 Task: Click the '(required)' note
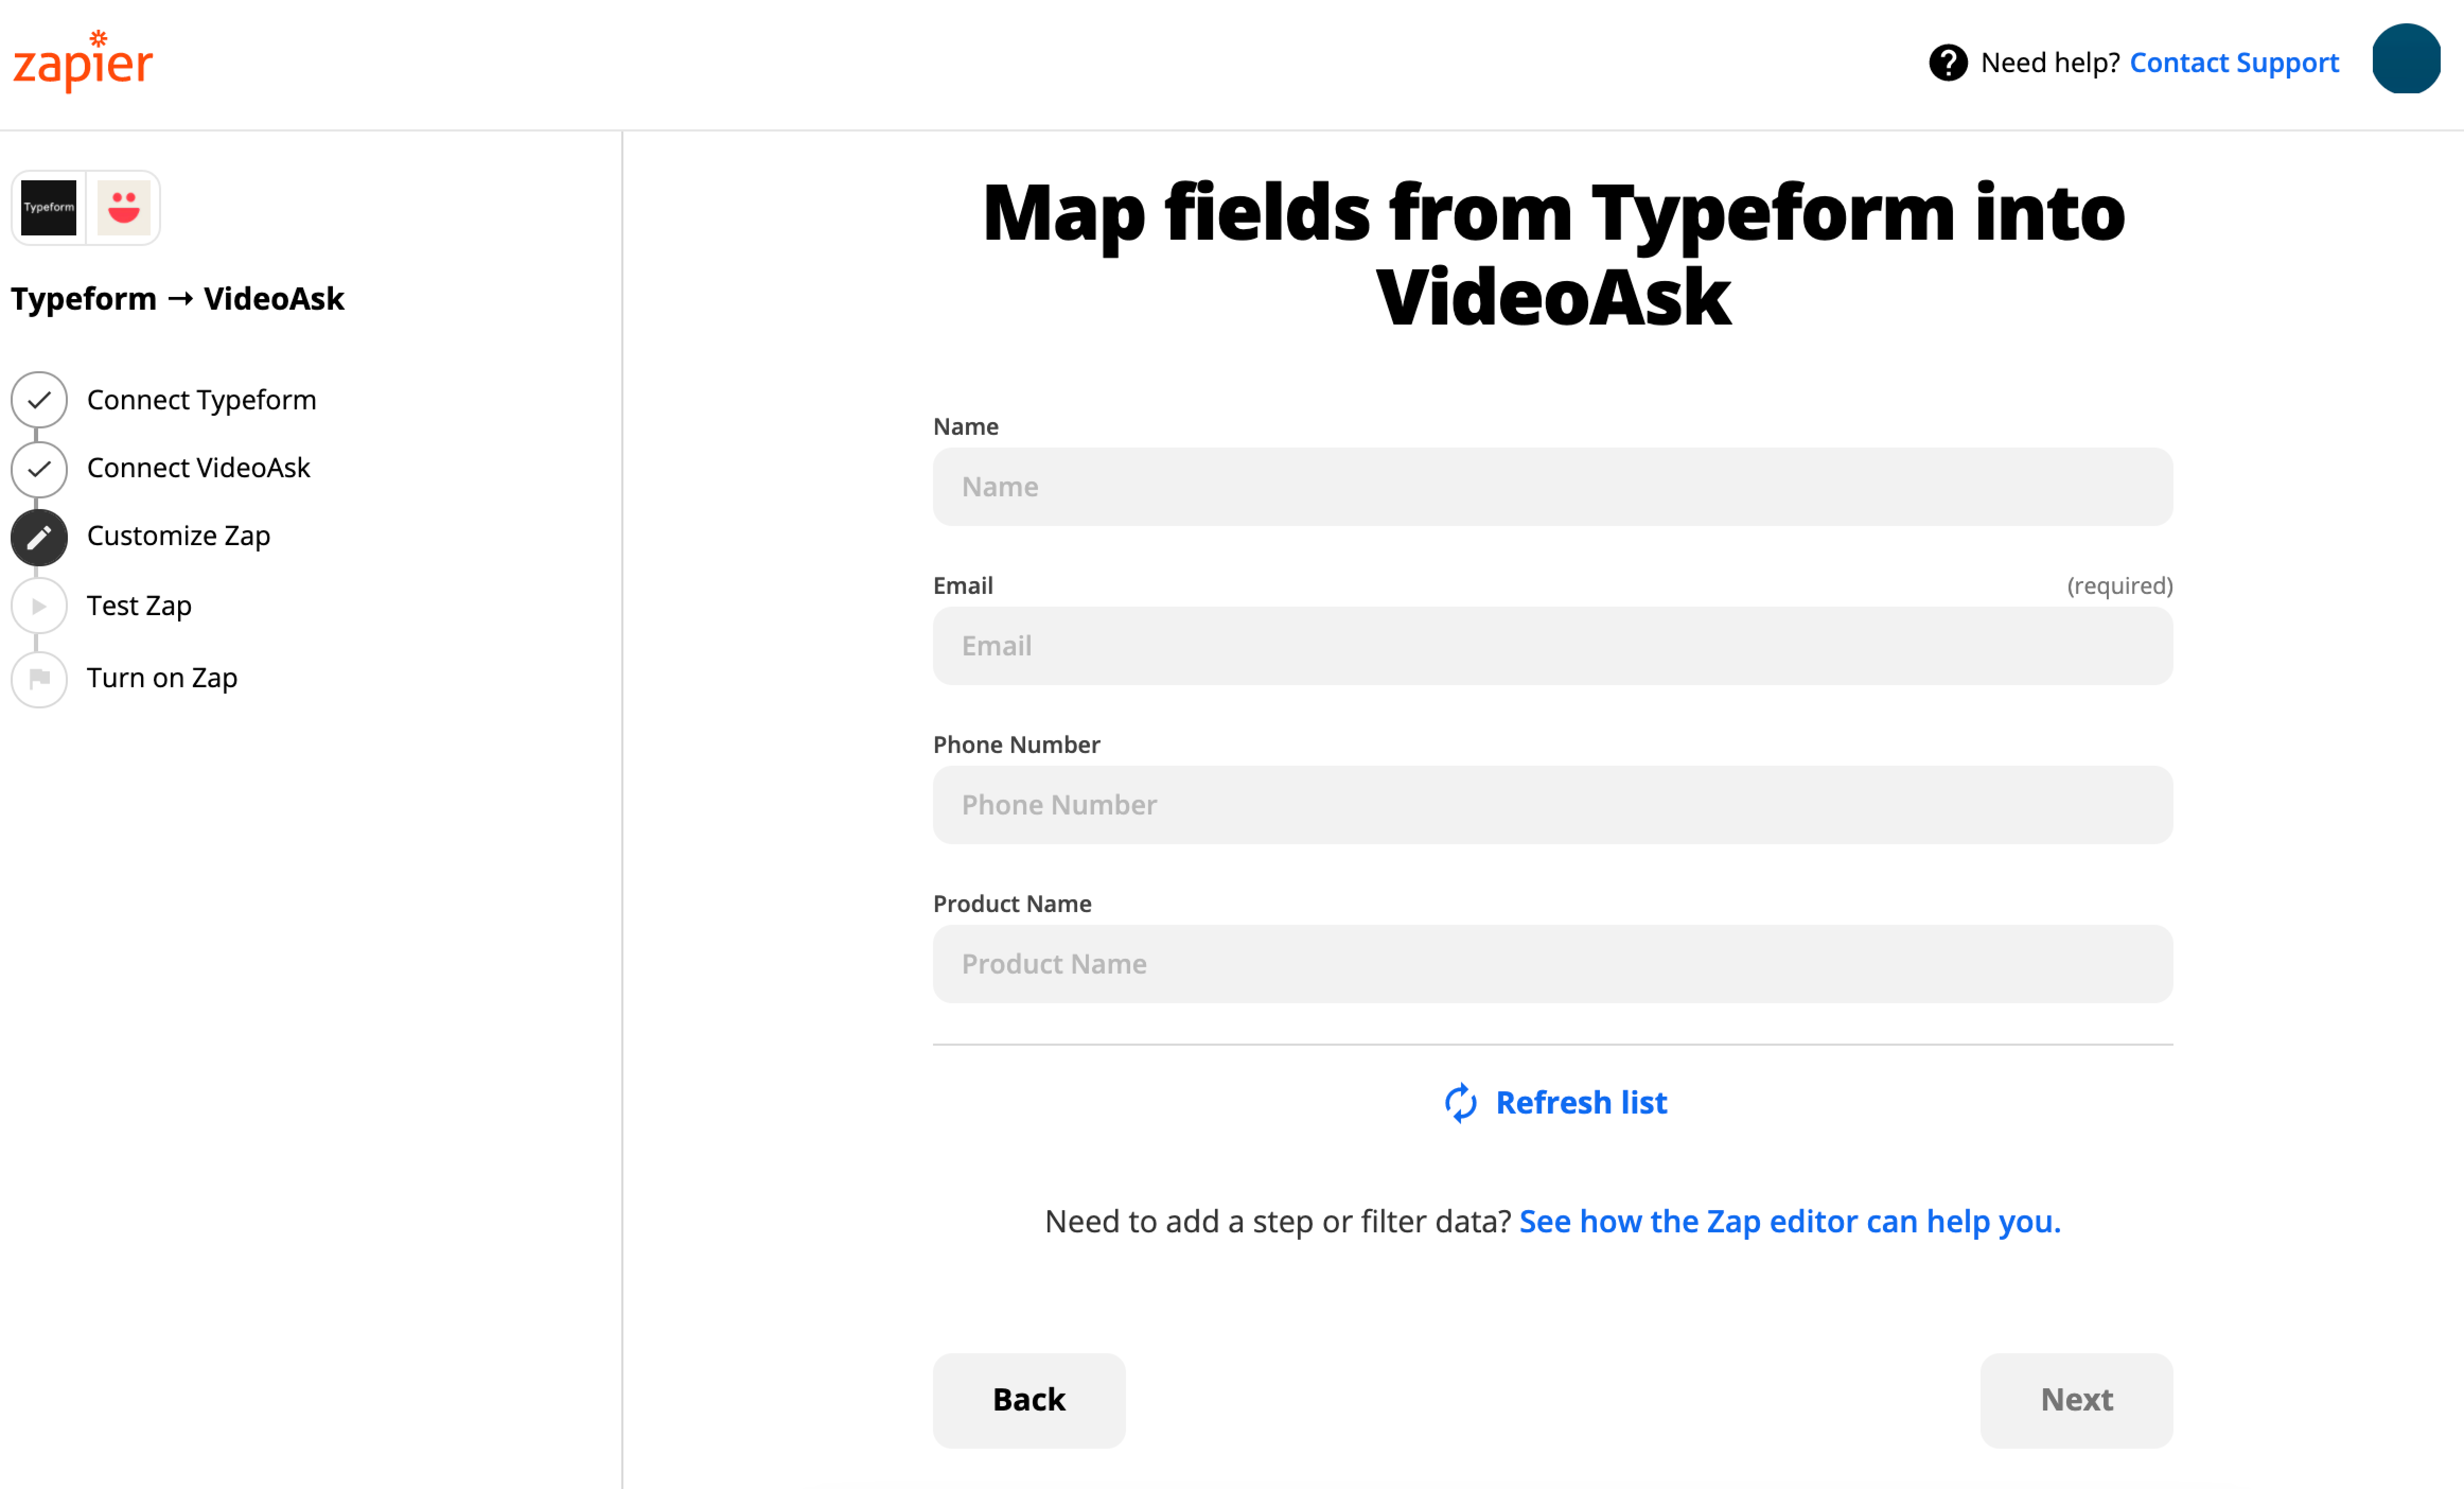point(2119,586)
